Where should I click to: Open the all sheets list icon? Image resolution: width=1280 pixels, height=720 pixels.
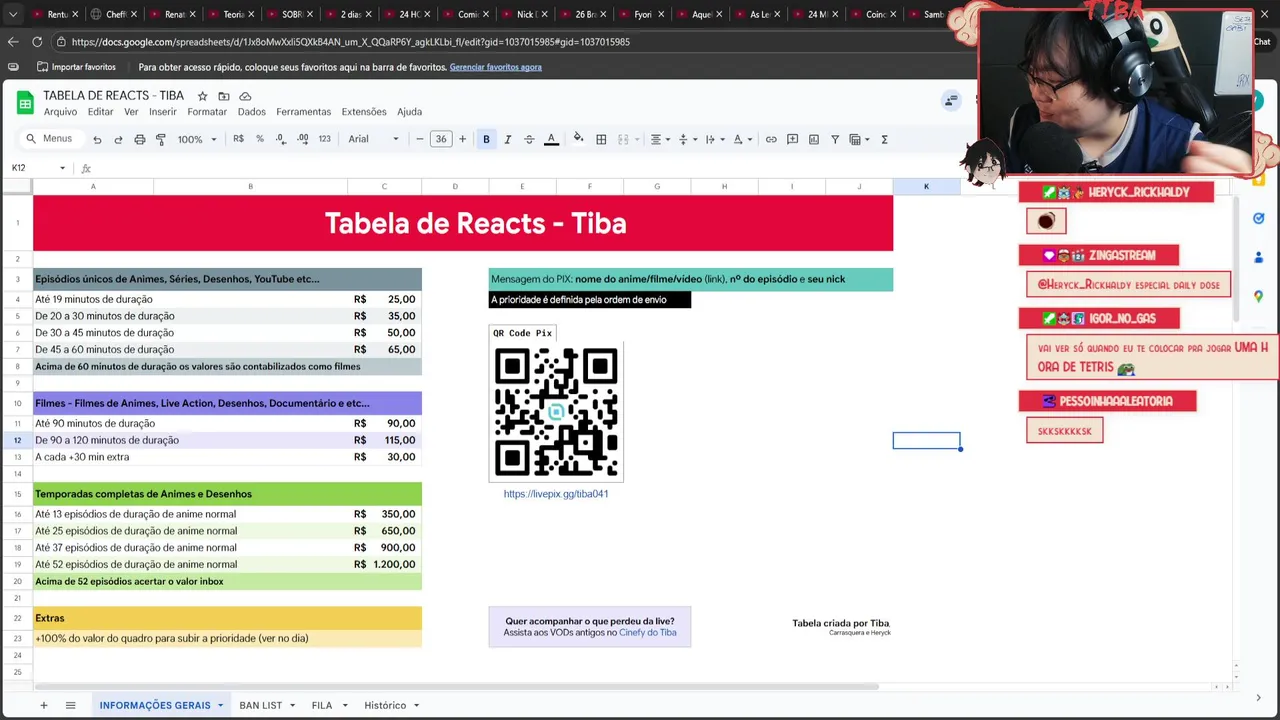click(70, 705)
